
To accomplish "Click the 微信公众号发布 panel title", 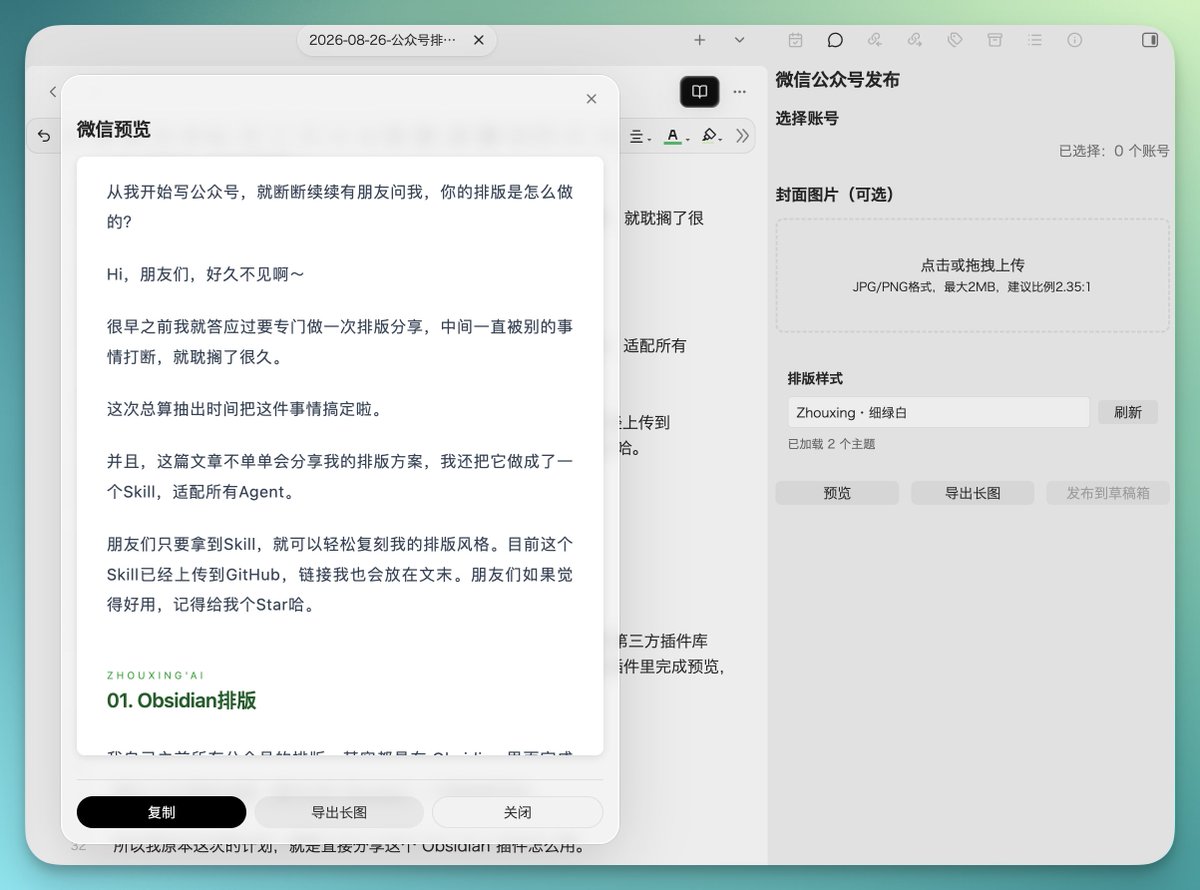I will coord(838,80).
